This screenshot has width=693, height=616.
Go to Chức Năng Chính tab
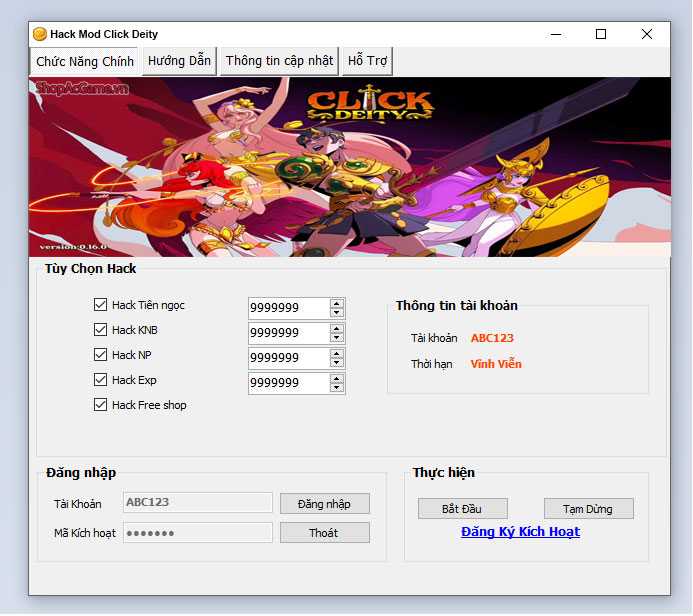85,61
